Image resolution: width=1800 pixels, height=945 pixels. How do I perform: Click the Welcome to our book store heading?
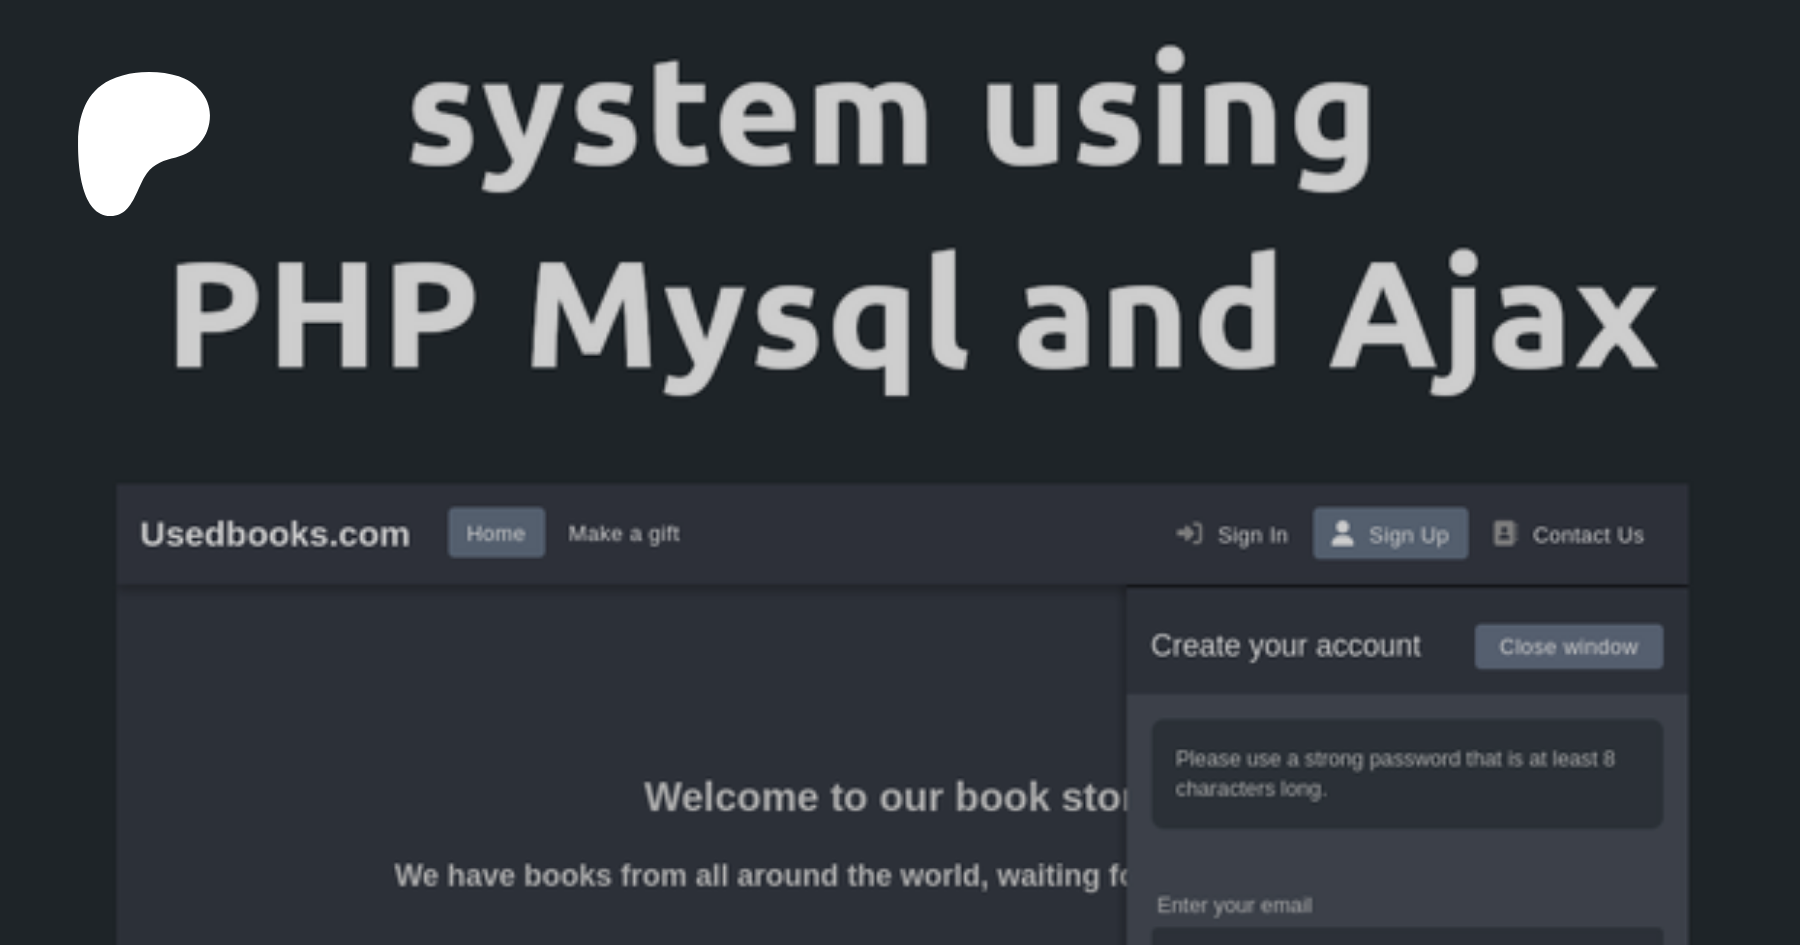(x=886, y=797)
